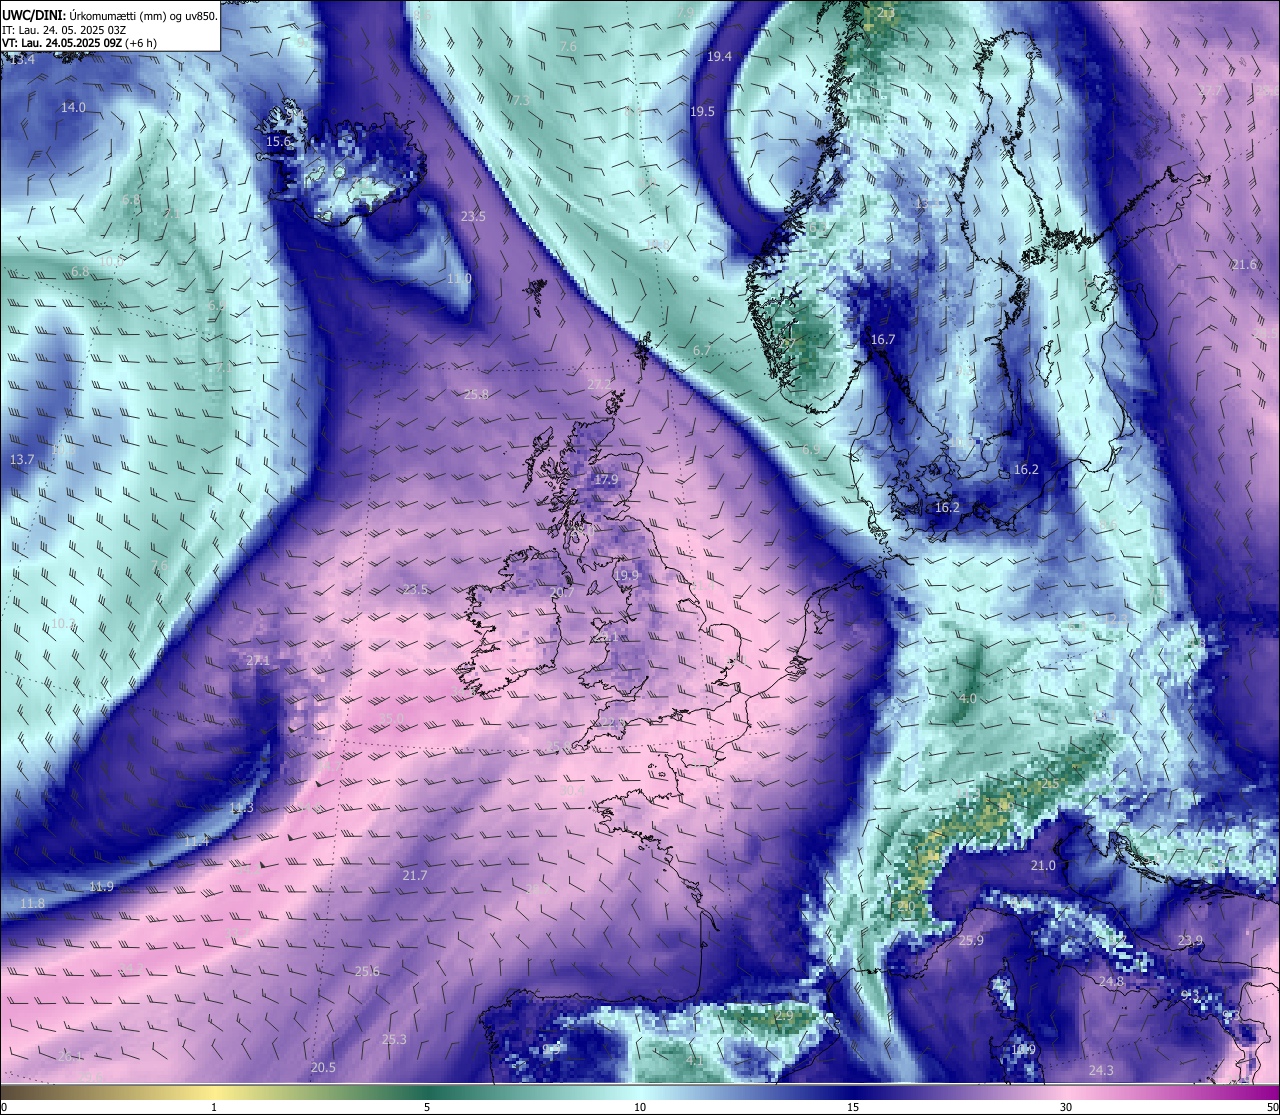Image resolution: width=1280 pixels, height=1115 pixels.
Task: Click the "VT: Lau. 24.05.2025 09Z (+6 h)" line
Action: click(x=79, y=43)
